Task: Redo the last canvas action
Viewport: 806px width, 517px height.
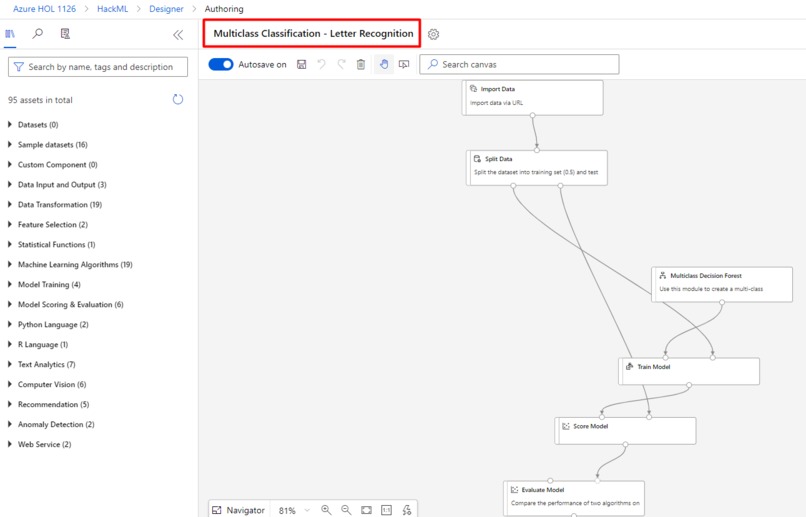Action: 341,64
